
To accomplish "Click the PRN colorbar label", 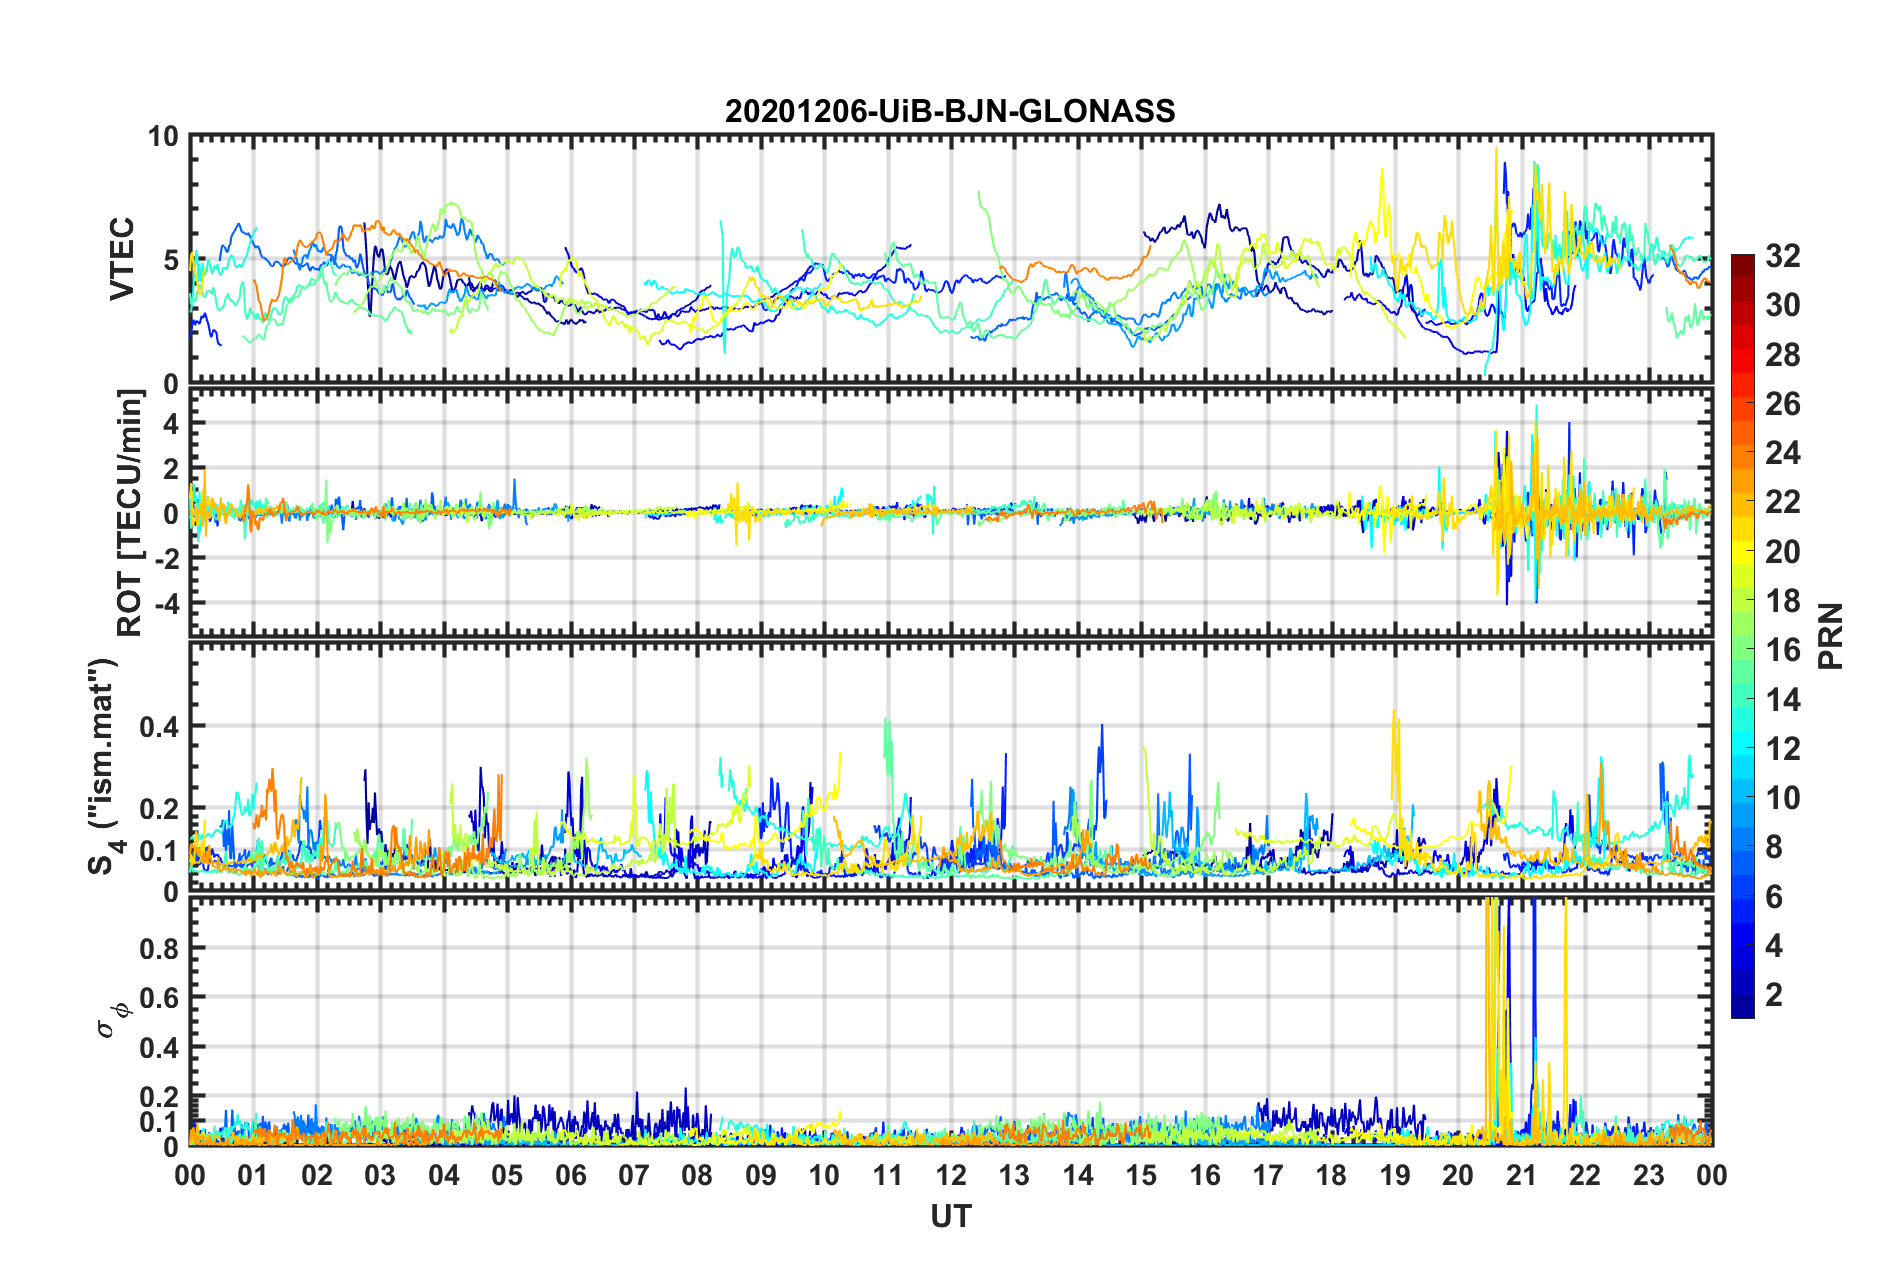I will [x=1830, y=636].
